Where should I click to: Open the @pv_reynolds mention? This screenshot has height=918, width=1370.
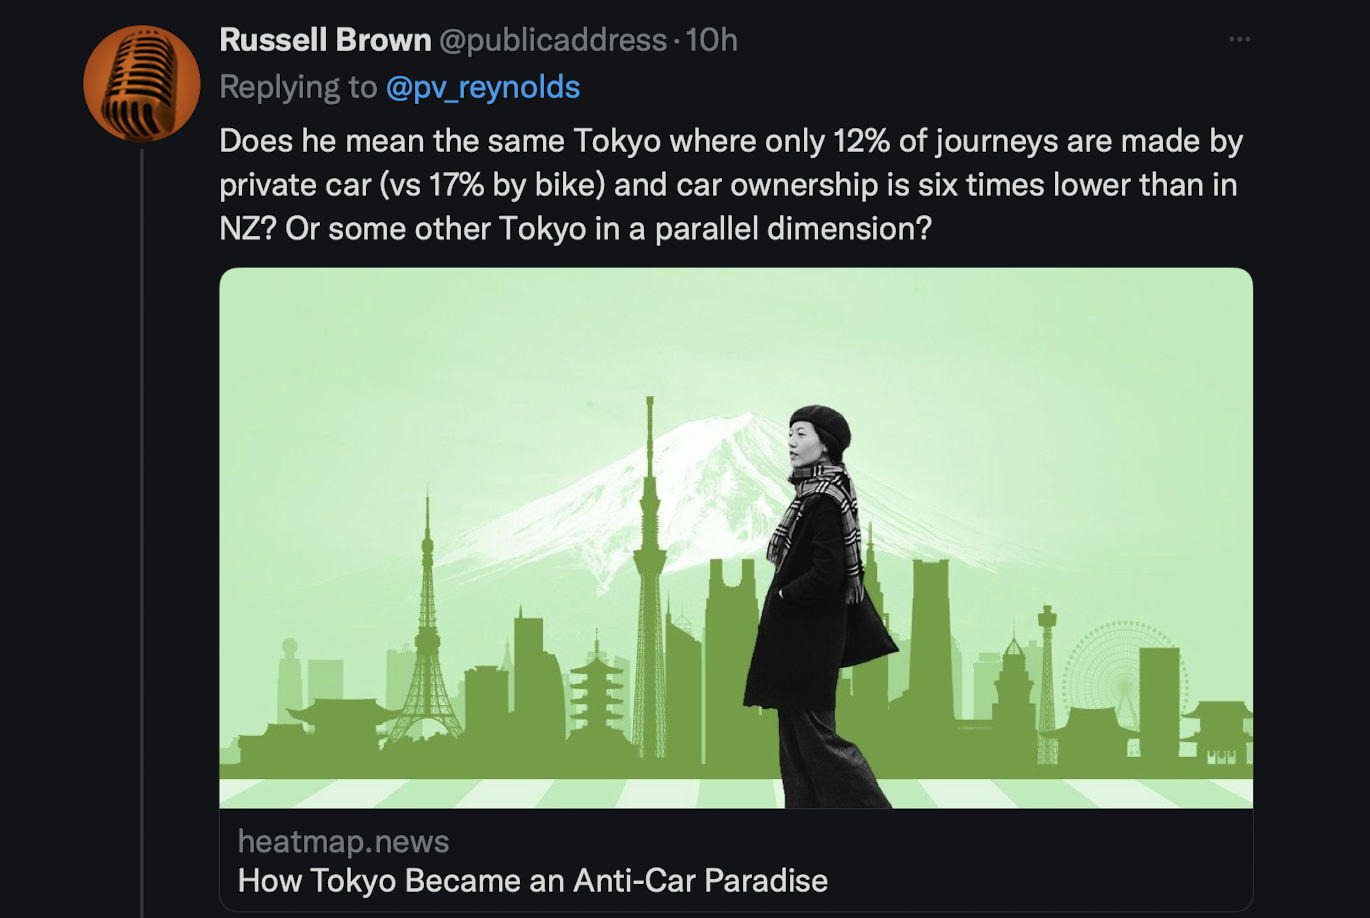483,87
